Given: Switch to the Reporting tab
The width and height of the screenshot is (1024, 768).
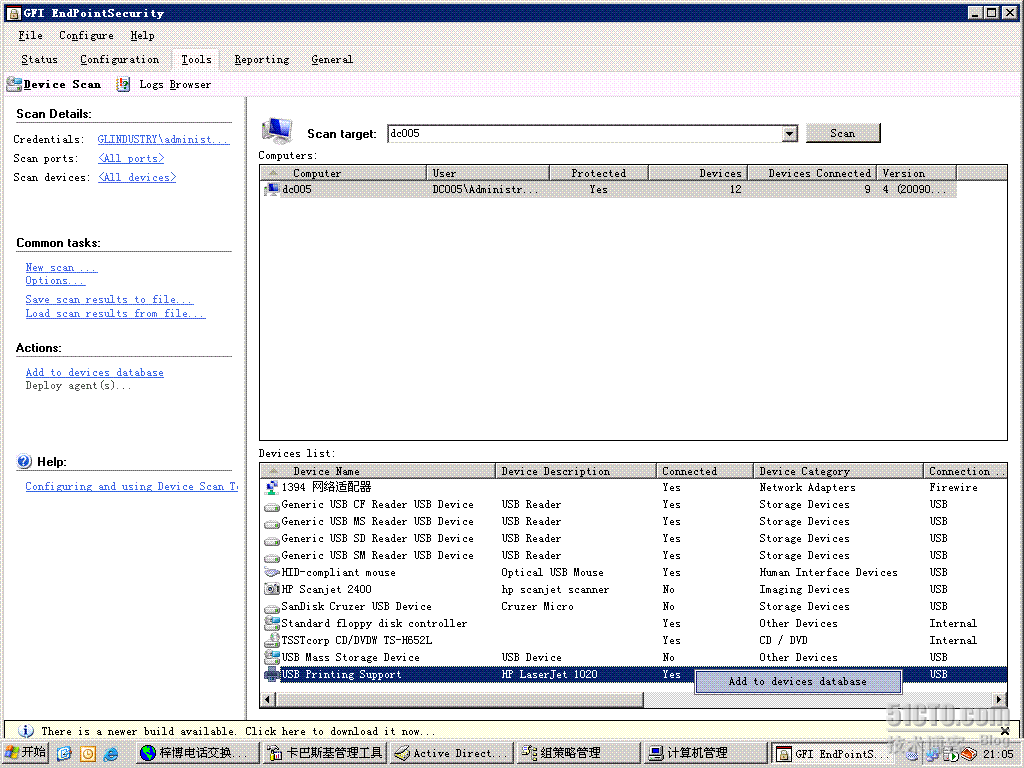Looking at the screenshot, I should click(x=261, y=59).
